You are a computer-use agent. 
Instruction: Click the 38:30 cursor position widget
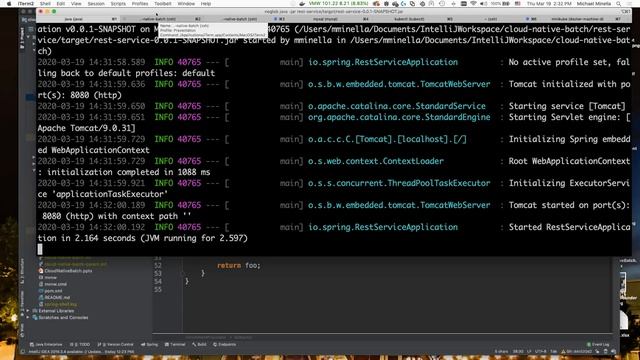(518, 351)
